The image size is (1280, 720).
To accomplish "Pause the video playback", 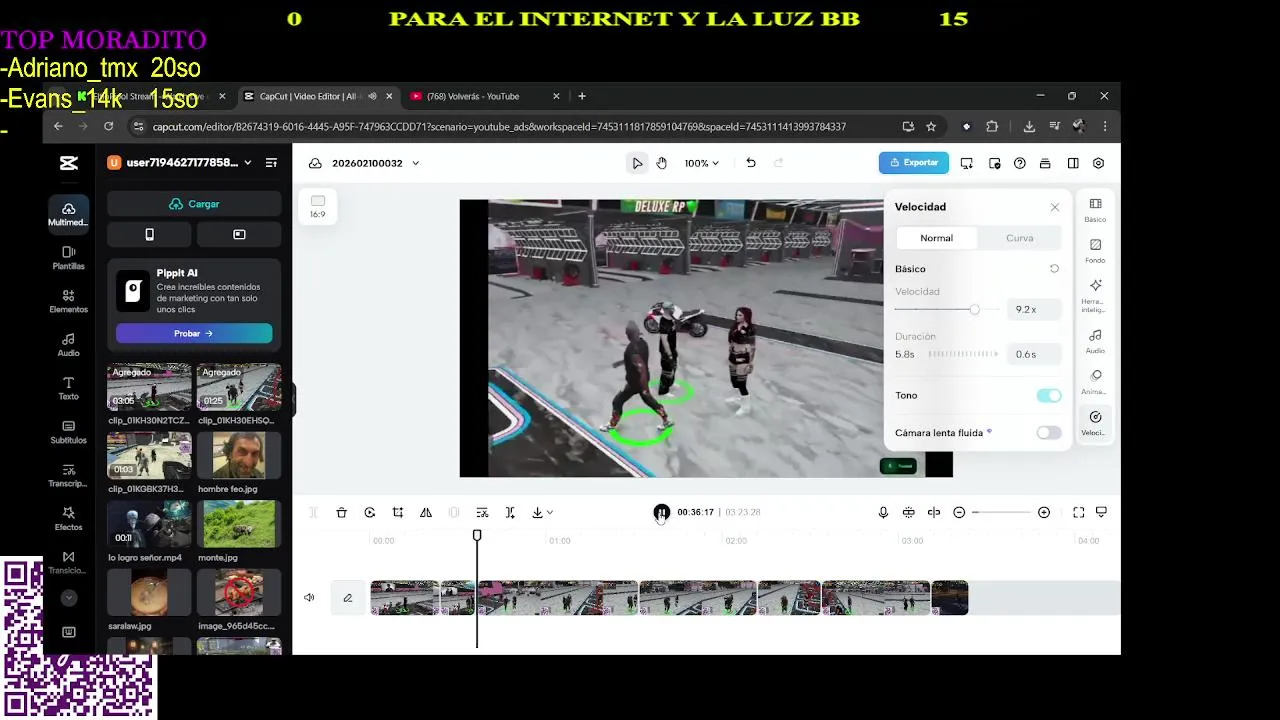I will point(661,512).
